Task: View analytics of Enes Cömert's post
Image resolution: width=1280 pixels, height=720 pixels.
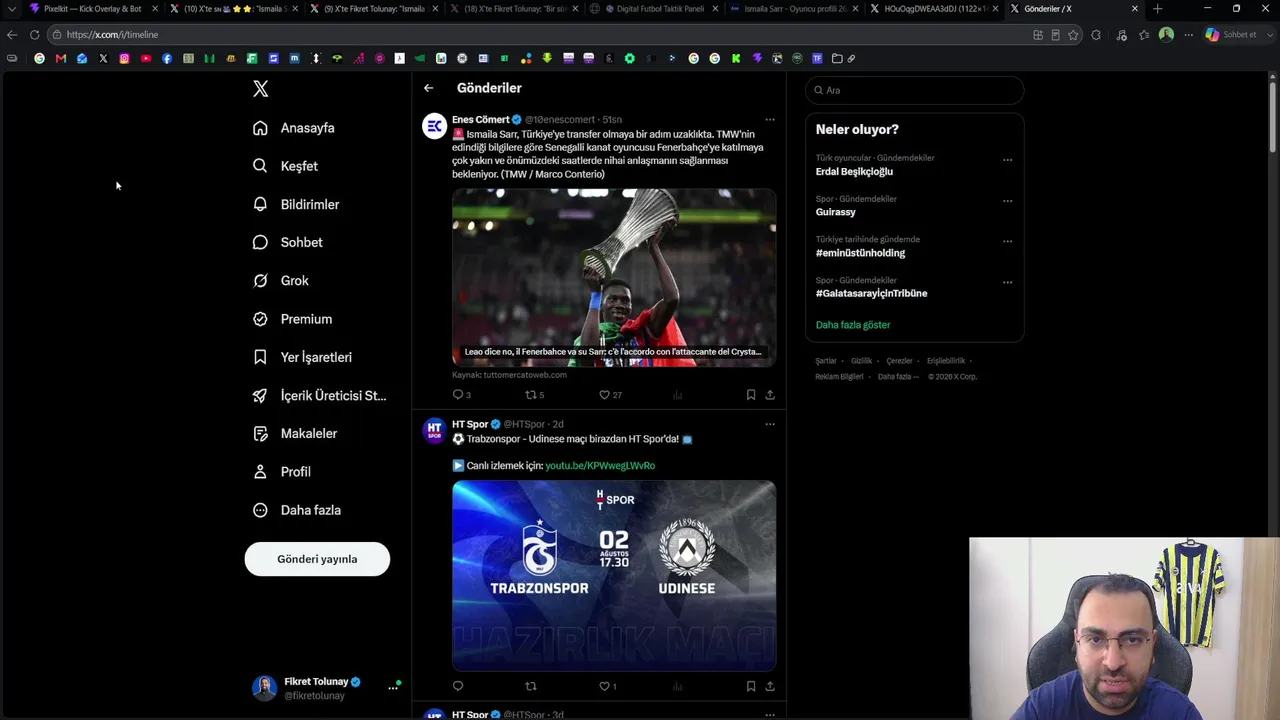Action: point(677,395)
